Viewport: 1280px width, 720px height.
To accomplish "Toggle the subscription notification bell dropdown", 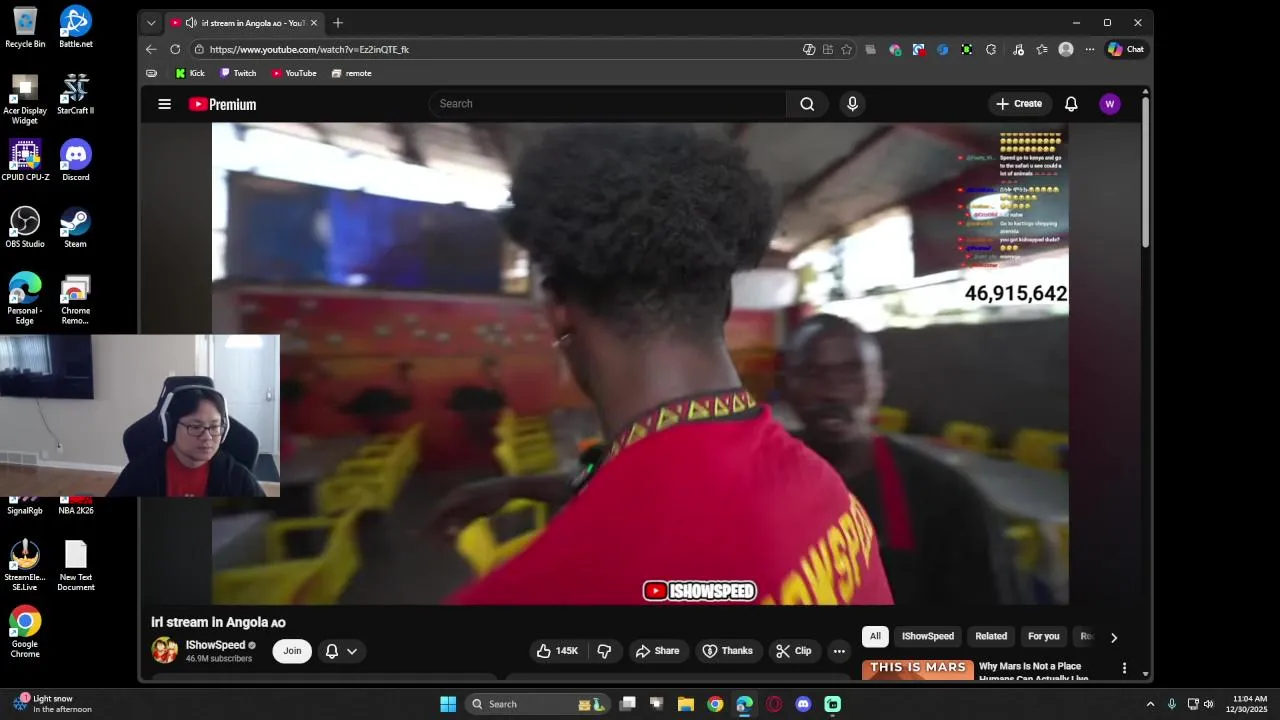I will pos(341,651).
